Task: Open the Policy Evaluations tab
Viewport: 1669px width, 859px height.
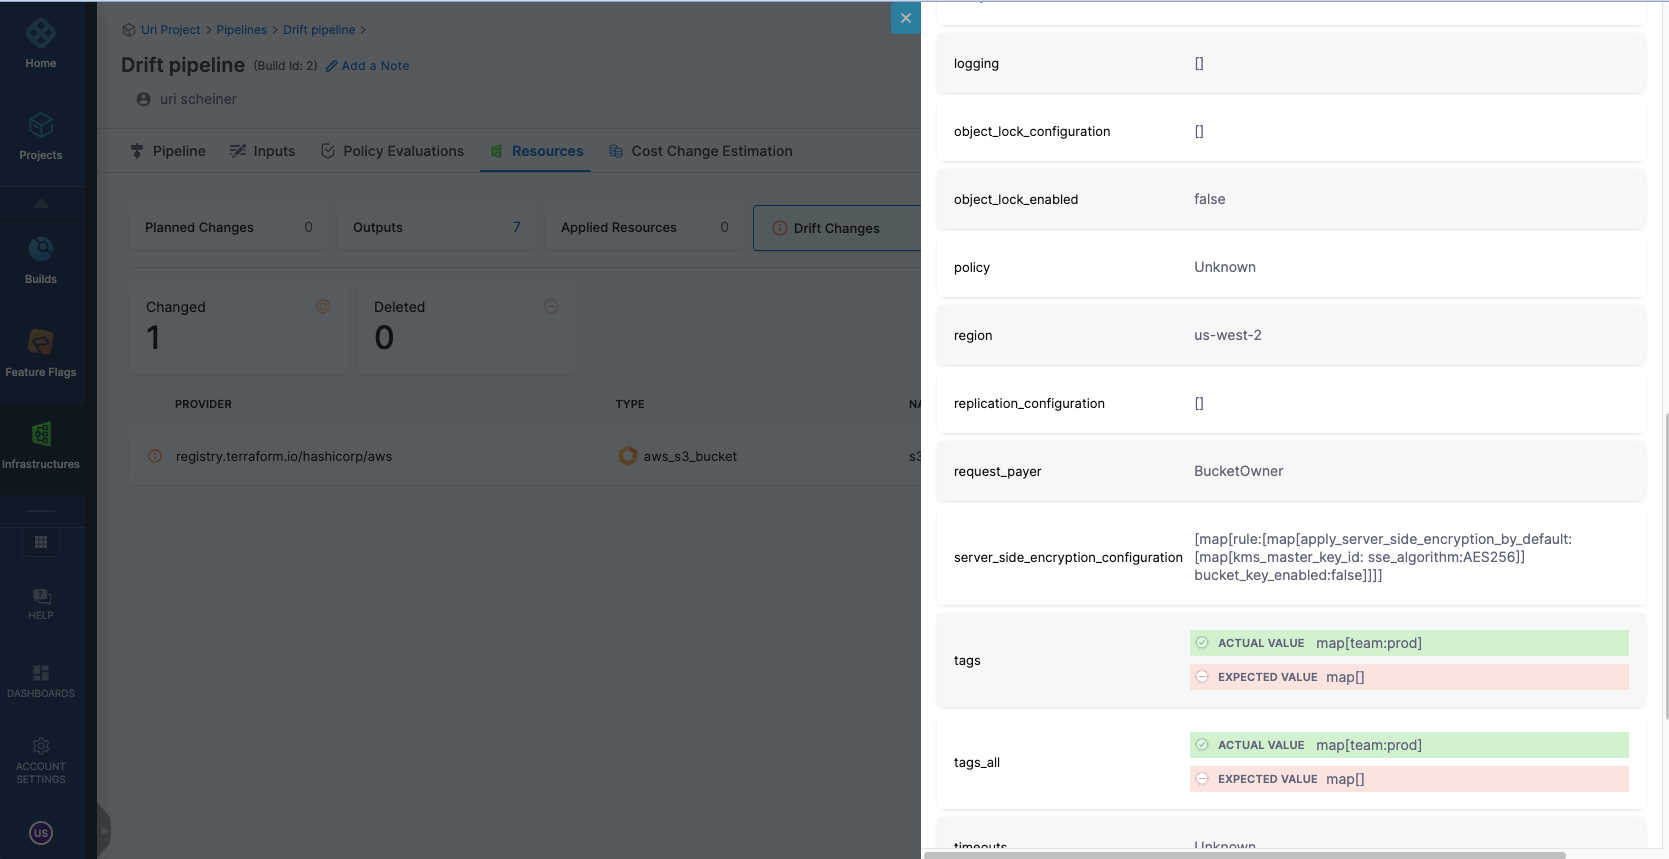Action: click(x=392, y=151)
